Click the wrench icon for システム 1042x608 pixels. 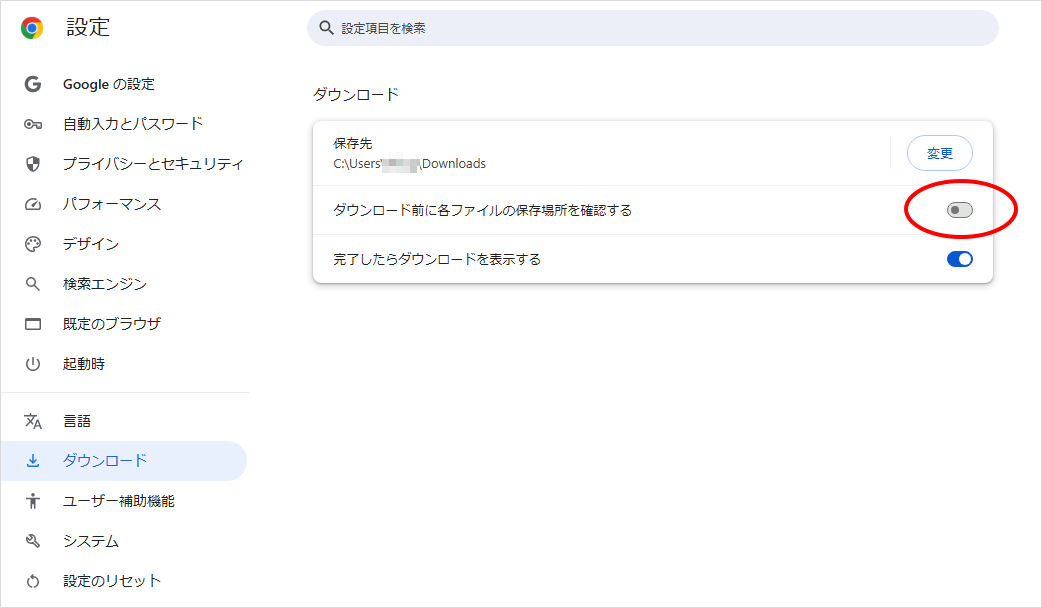pos(33,541)
